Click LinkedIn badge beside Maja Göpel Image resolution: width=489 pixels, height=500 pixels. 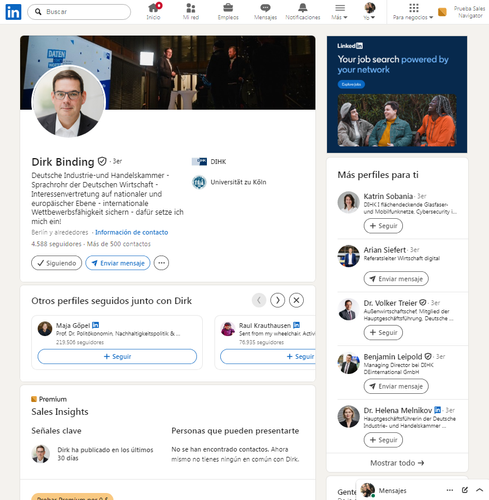tap(95, 325)
